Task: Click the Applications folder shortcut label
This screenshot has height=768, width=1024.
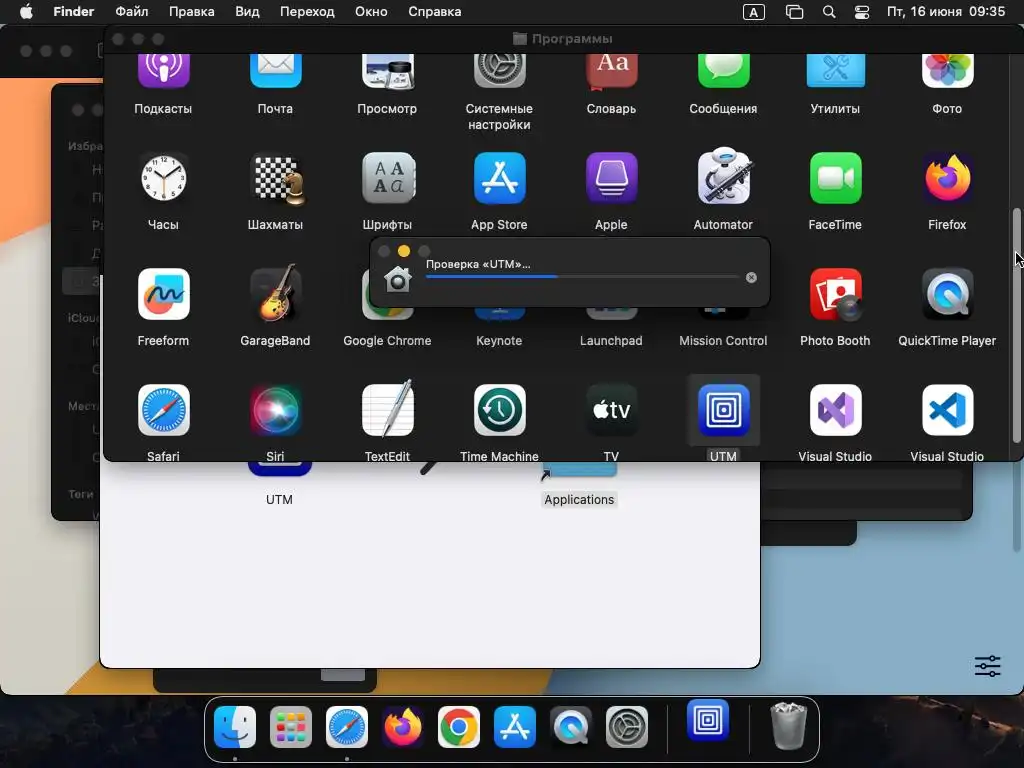Action: tap(579, 500)
